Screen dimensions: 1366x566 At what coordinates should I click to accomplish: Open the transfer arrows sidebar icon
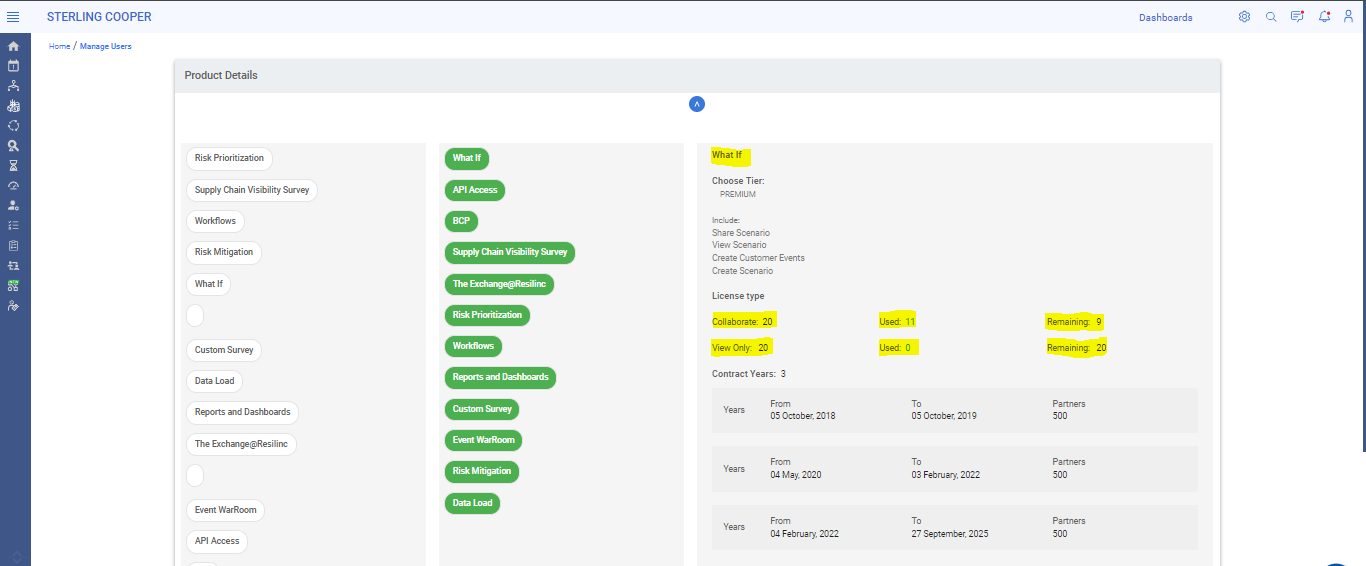click(x=13, y=265)
